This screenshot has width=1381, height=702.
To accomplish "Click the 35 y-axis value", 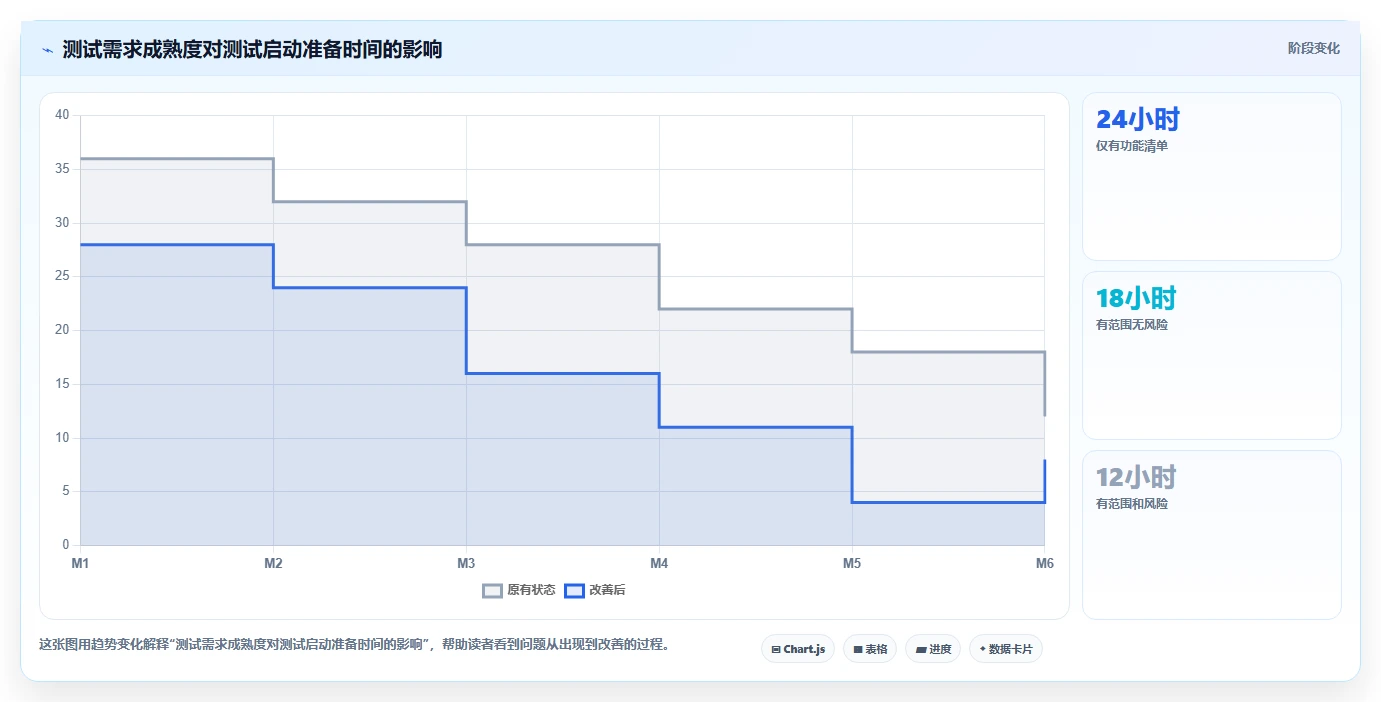I will pyautogui.click(x=62, y=169).
